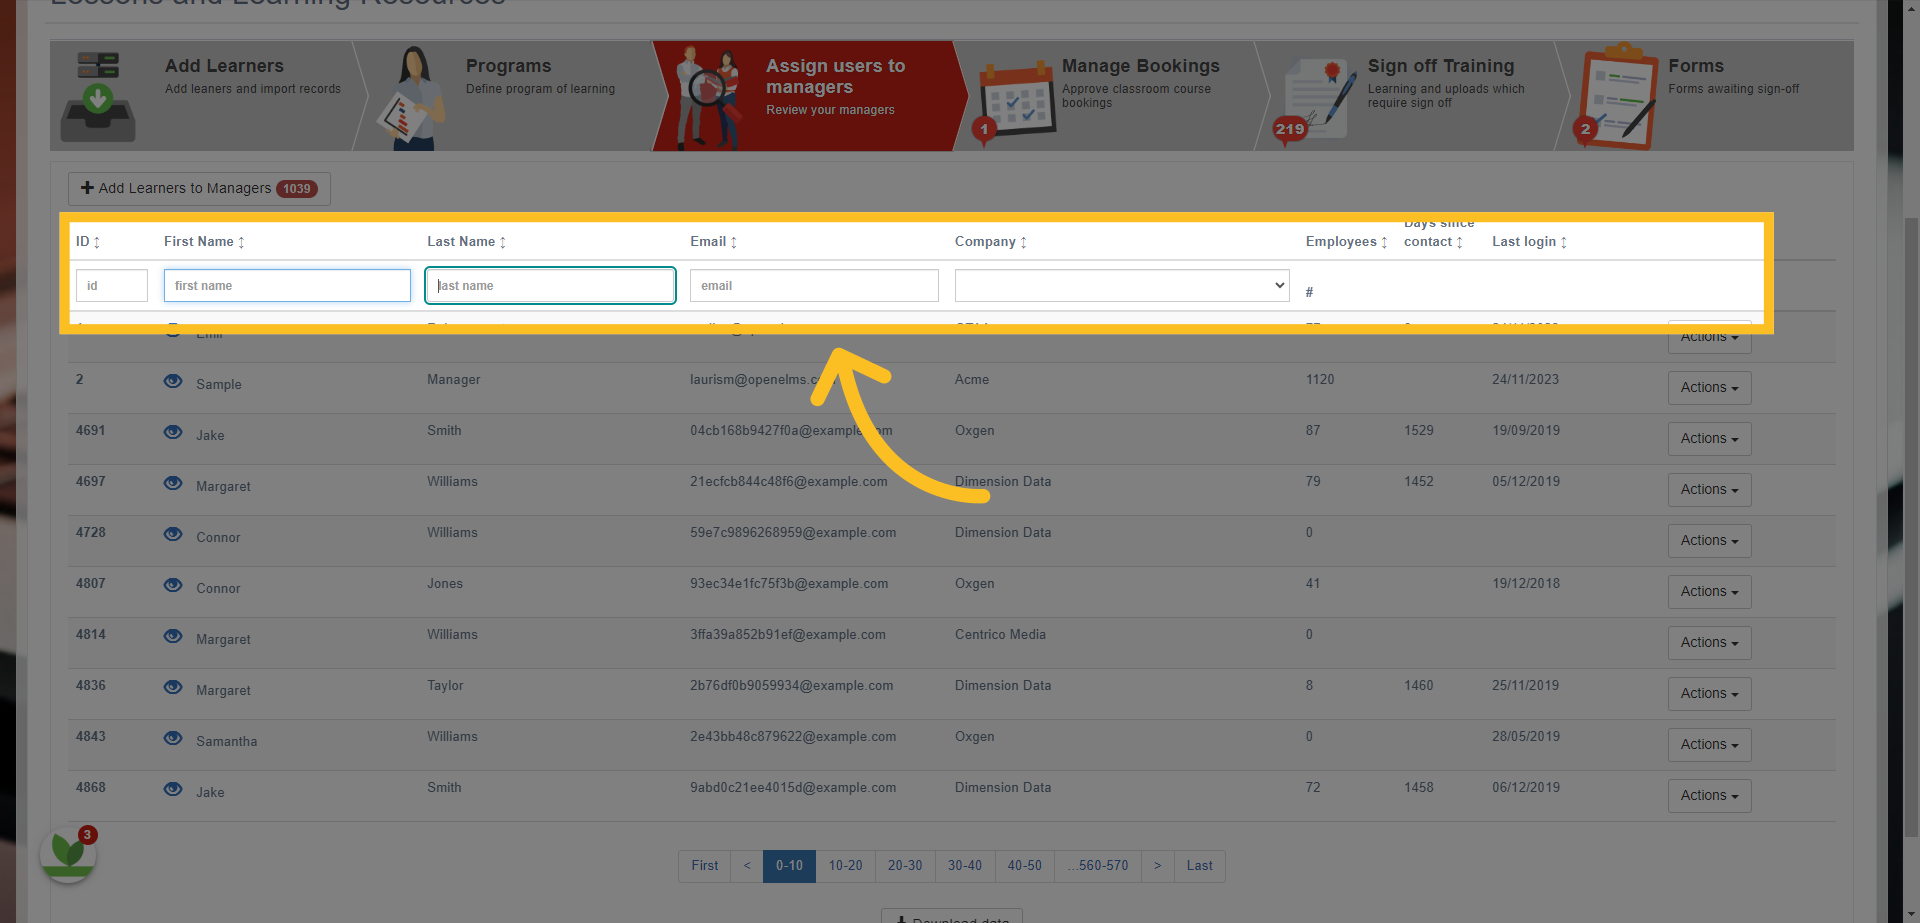View Sample Manager via eye icon
Viewport: 1920px width, 923px height.
(x=173, y=381)
